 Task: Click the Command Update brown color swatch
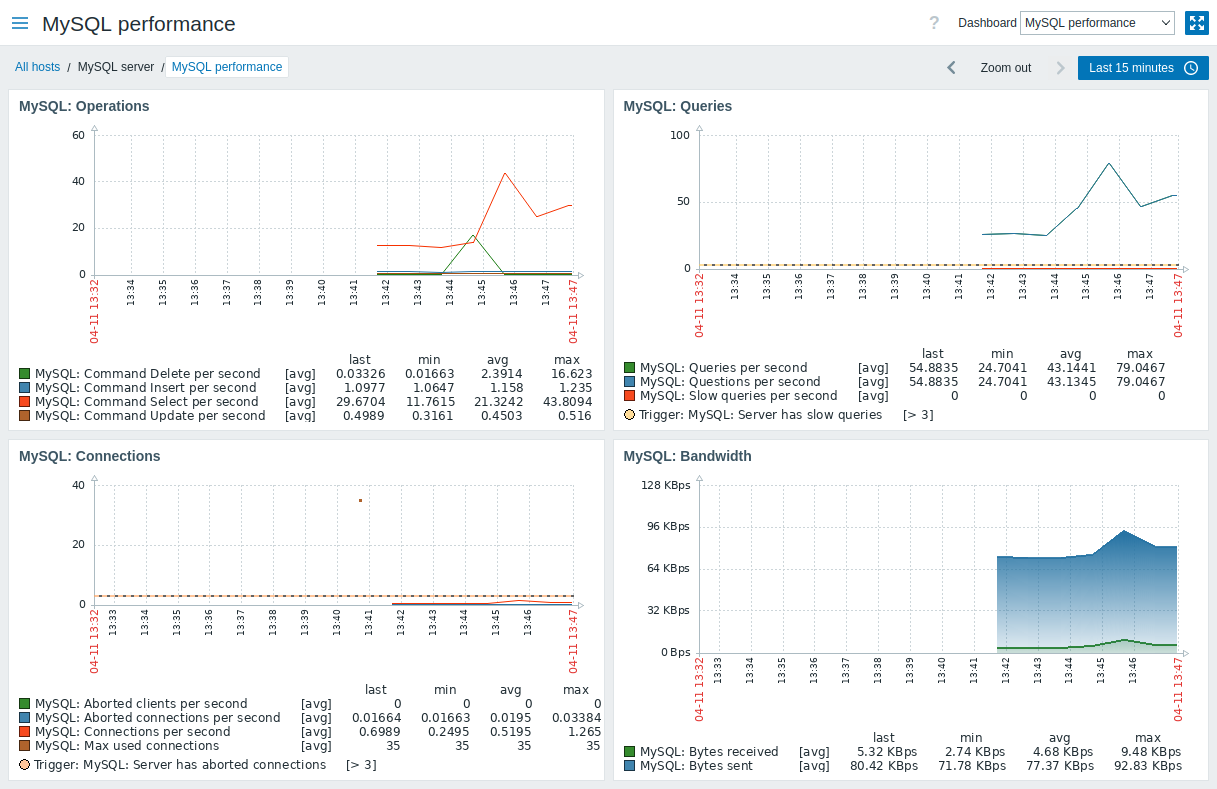point(25,416)
